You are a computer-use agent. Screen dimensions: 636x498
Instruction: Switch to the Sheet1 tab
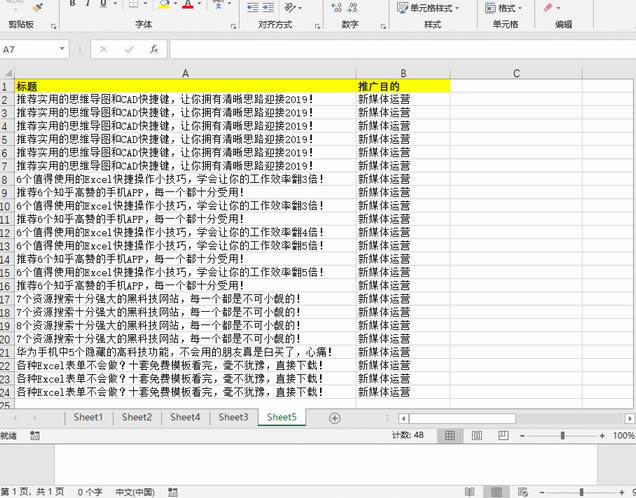tap(87, 417)
